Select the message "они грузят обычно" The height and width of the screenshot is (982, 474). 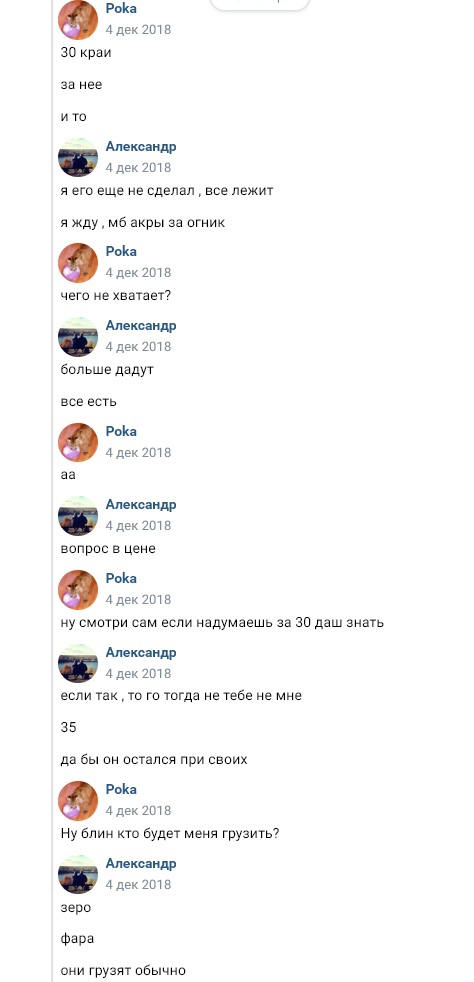(123, 971)
